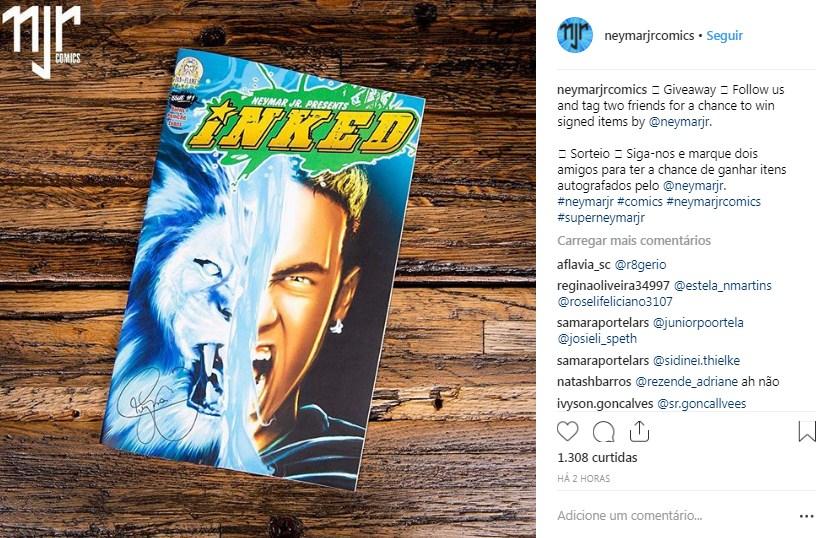Screen dimensions: 819x538
Task: Open the comment speech bubble icon
Action: pyautogui.click(x=603, y=432)
